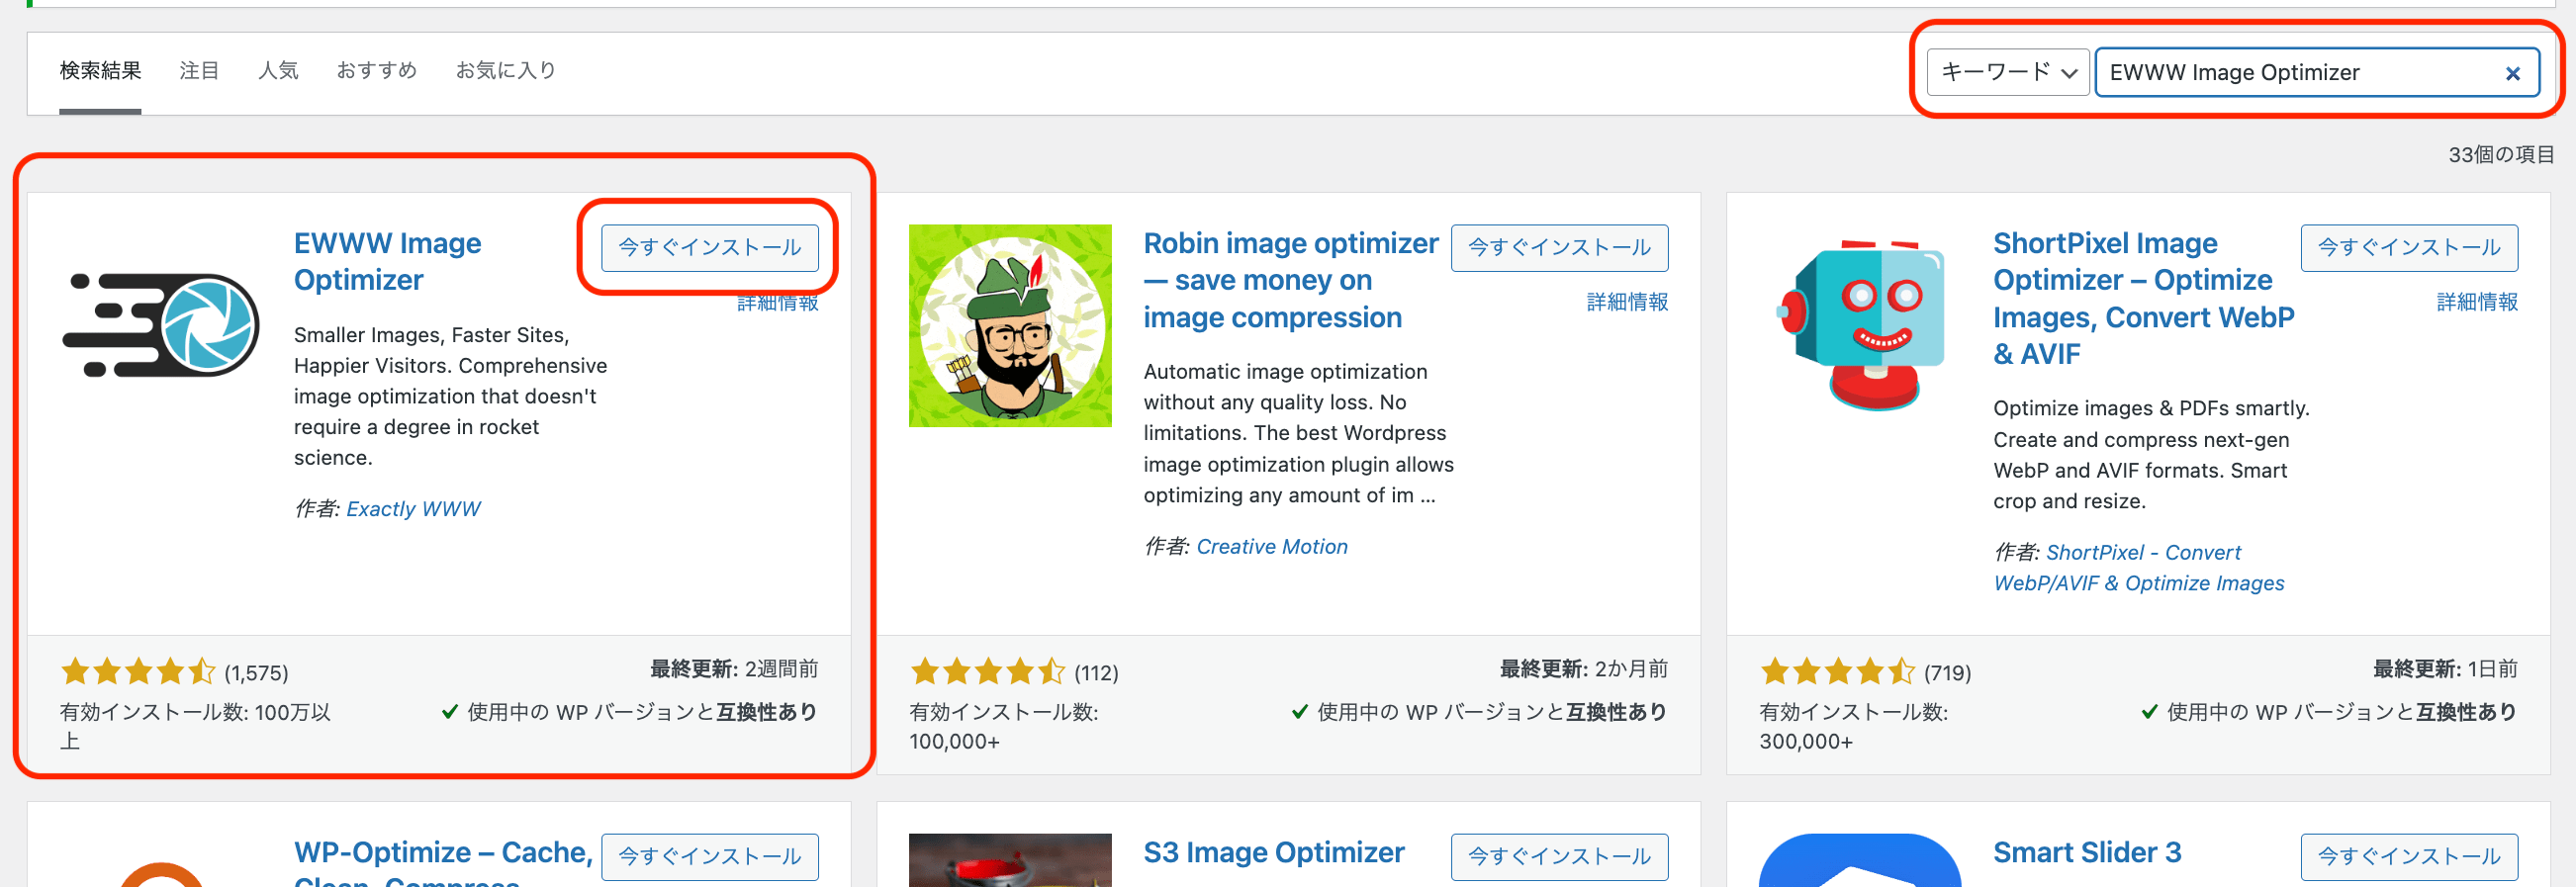The width and height of the screenshot is (2576, 887).
Task: Click 有効インストール数: 100,000+ text
Action: point(1004,727)
